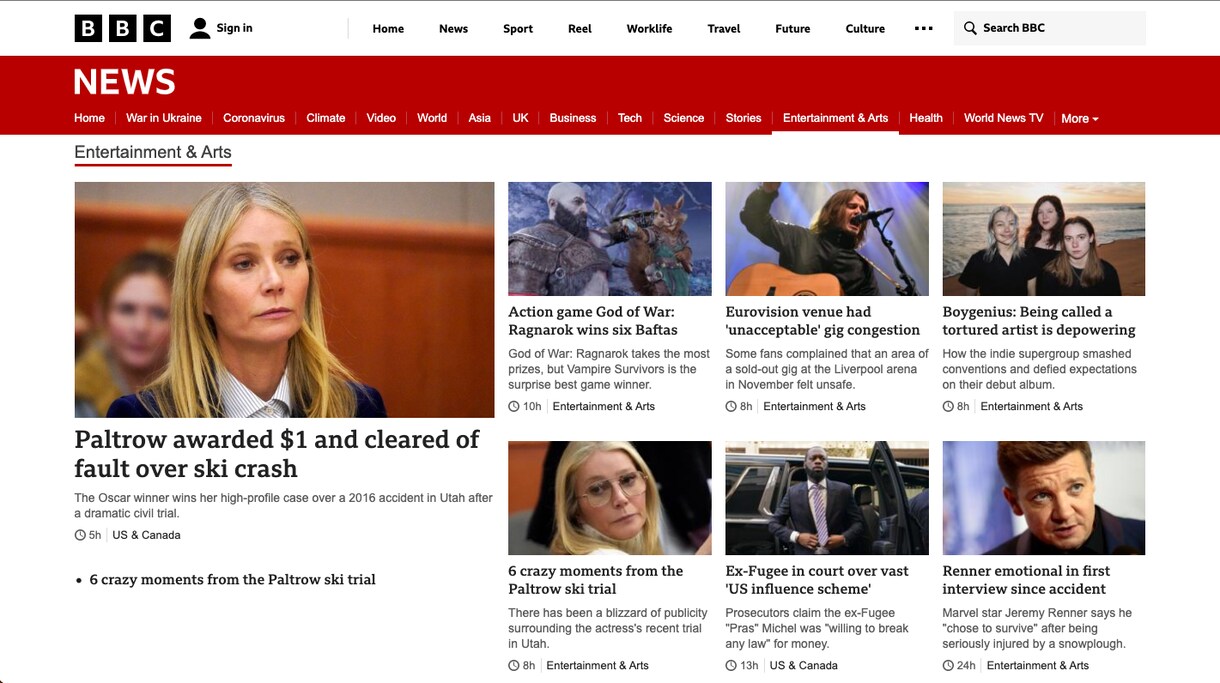Select World News TV section

point(1003,118)
